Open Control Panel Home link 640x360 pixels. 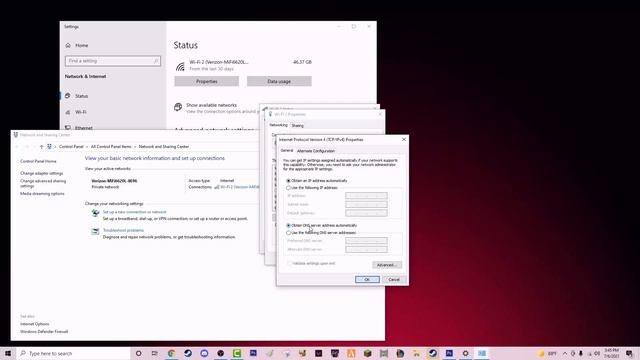click(x=38, y=161)
